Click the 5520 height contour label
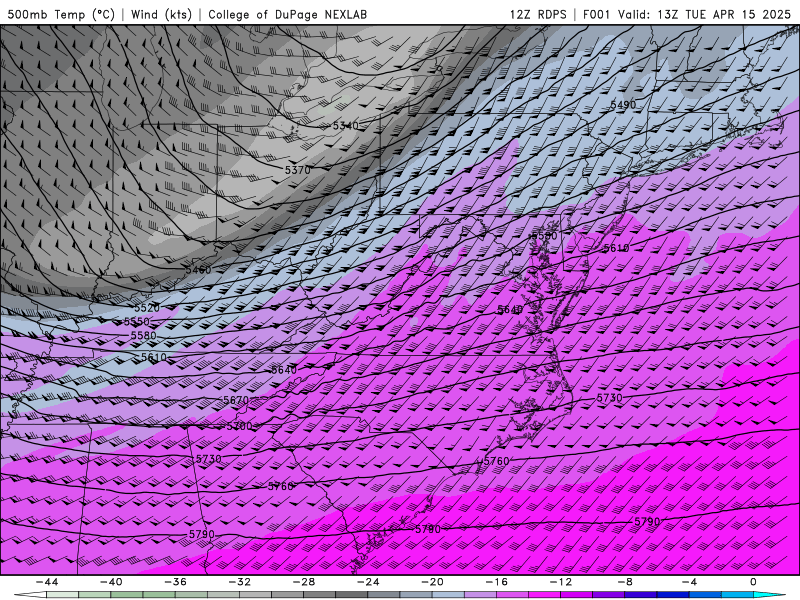 click(x=147, y=308)
